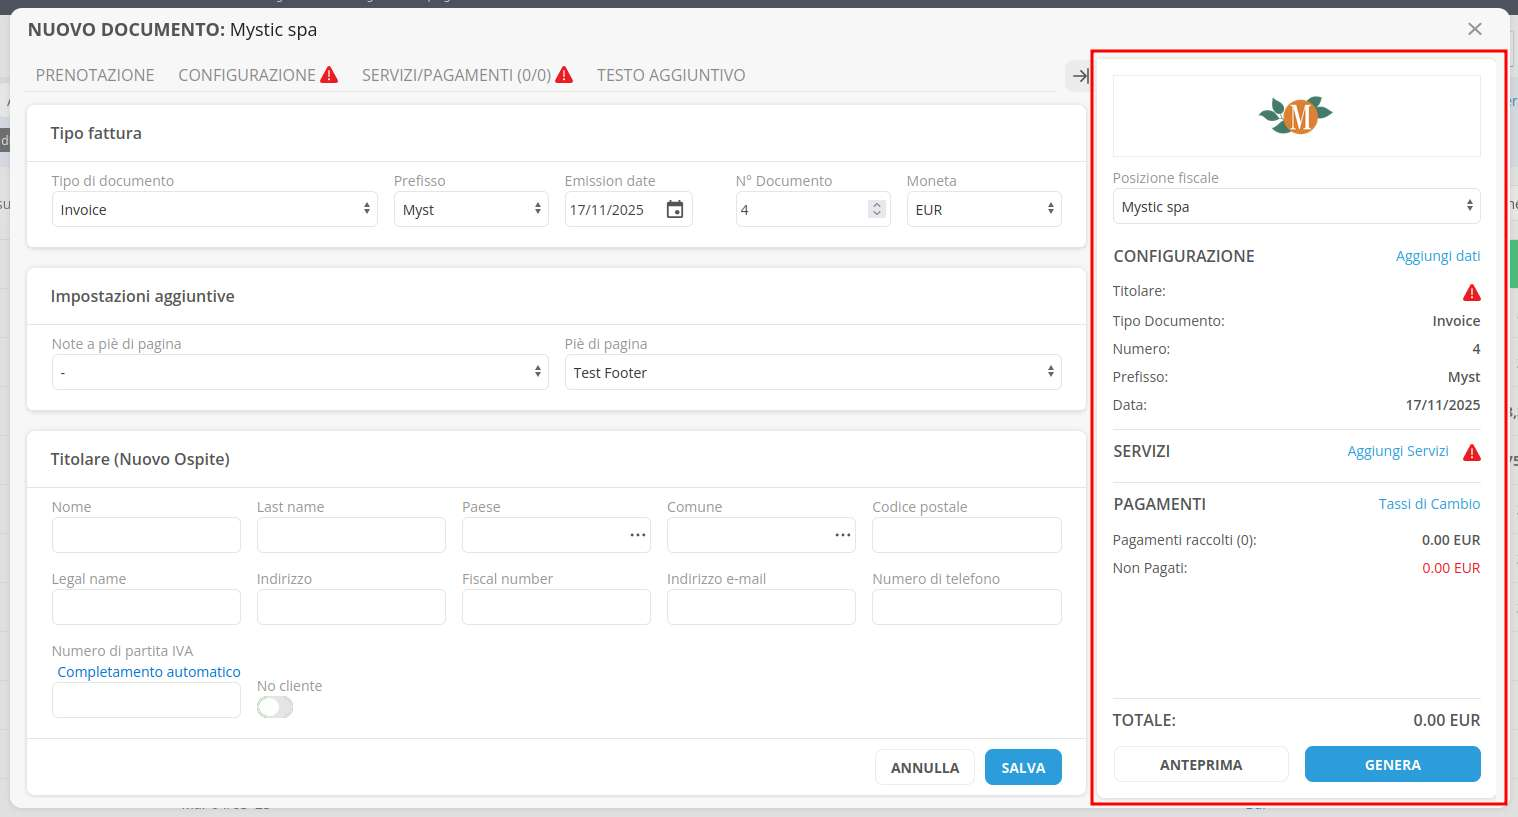
Task: Click into the Nome input field
Action: [146, 535]
